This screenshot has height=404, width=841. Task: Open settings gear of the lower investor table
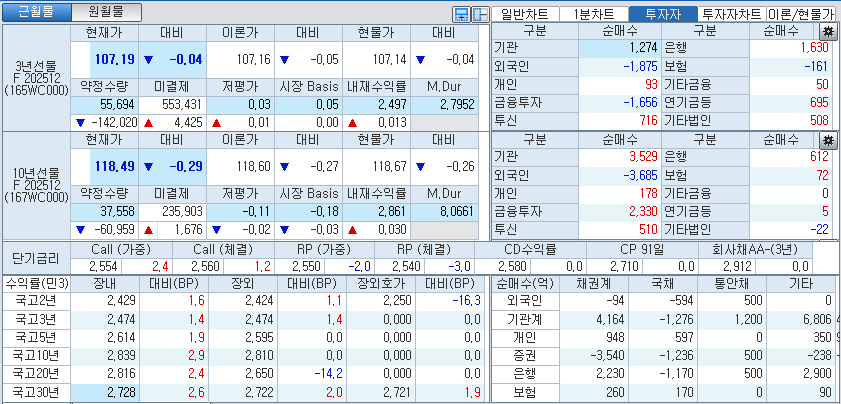tap(829, 141)
